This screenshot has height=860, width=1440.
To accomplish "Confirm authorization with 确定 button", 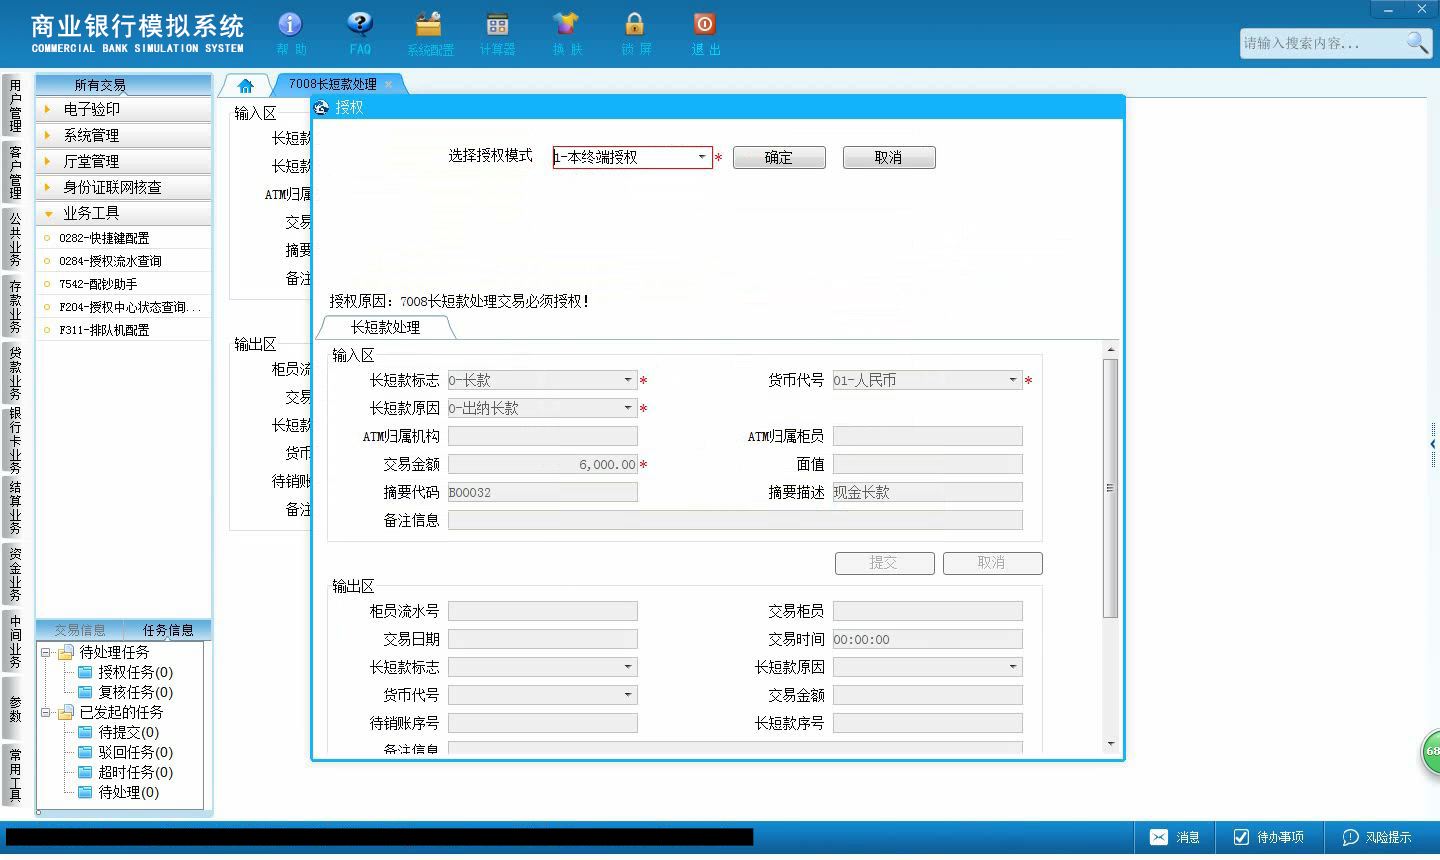I will pyautogui.click(x=779, y=158).
